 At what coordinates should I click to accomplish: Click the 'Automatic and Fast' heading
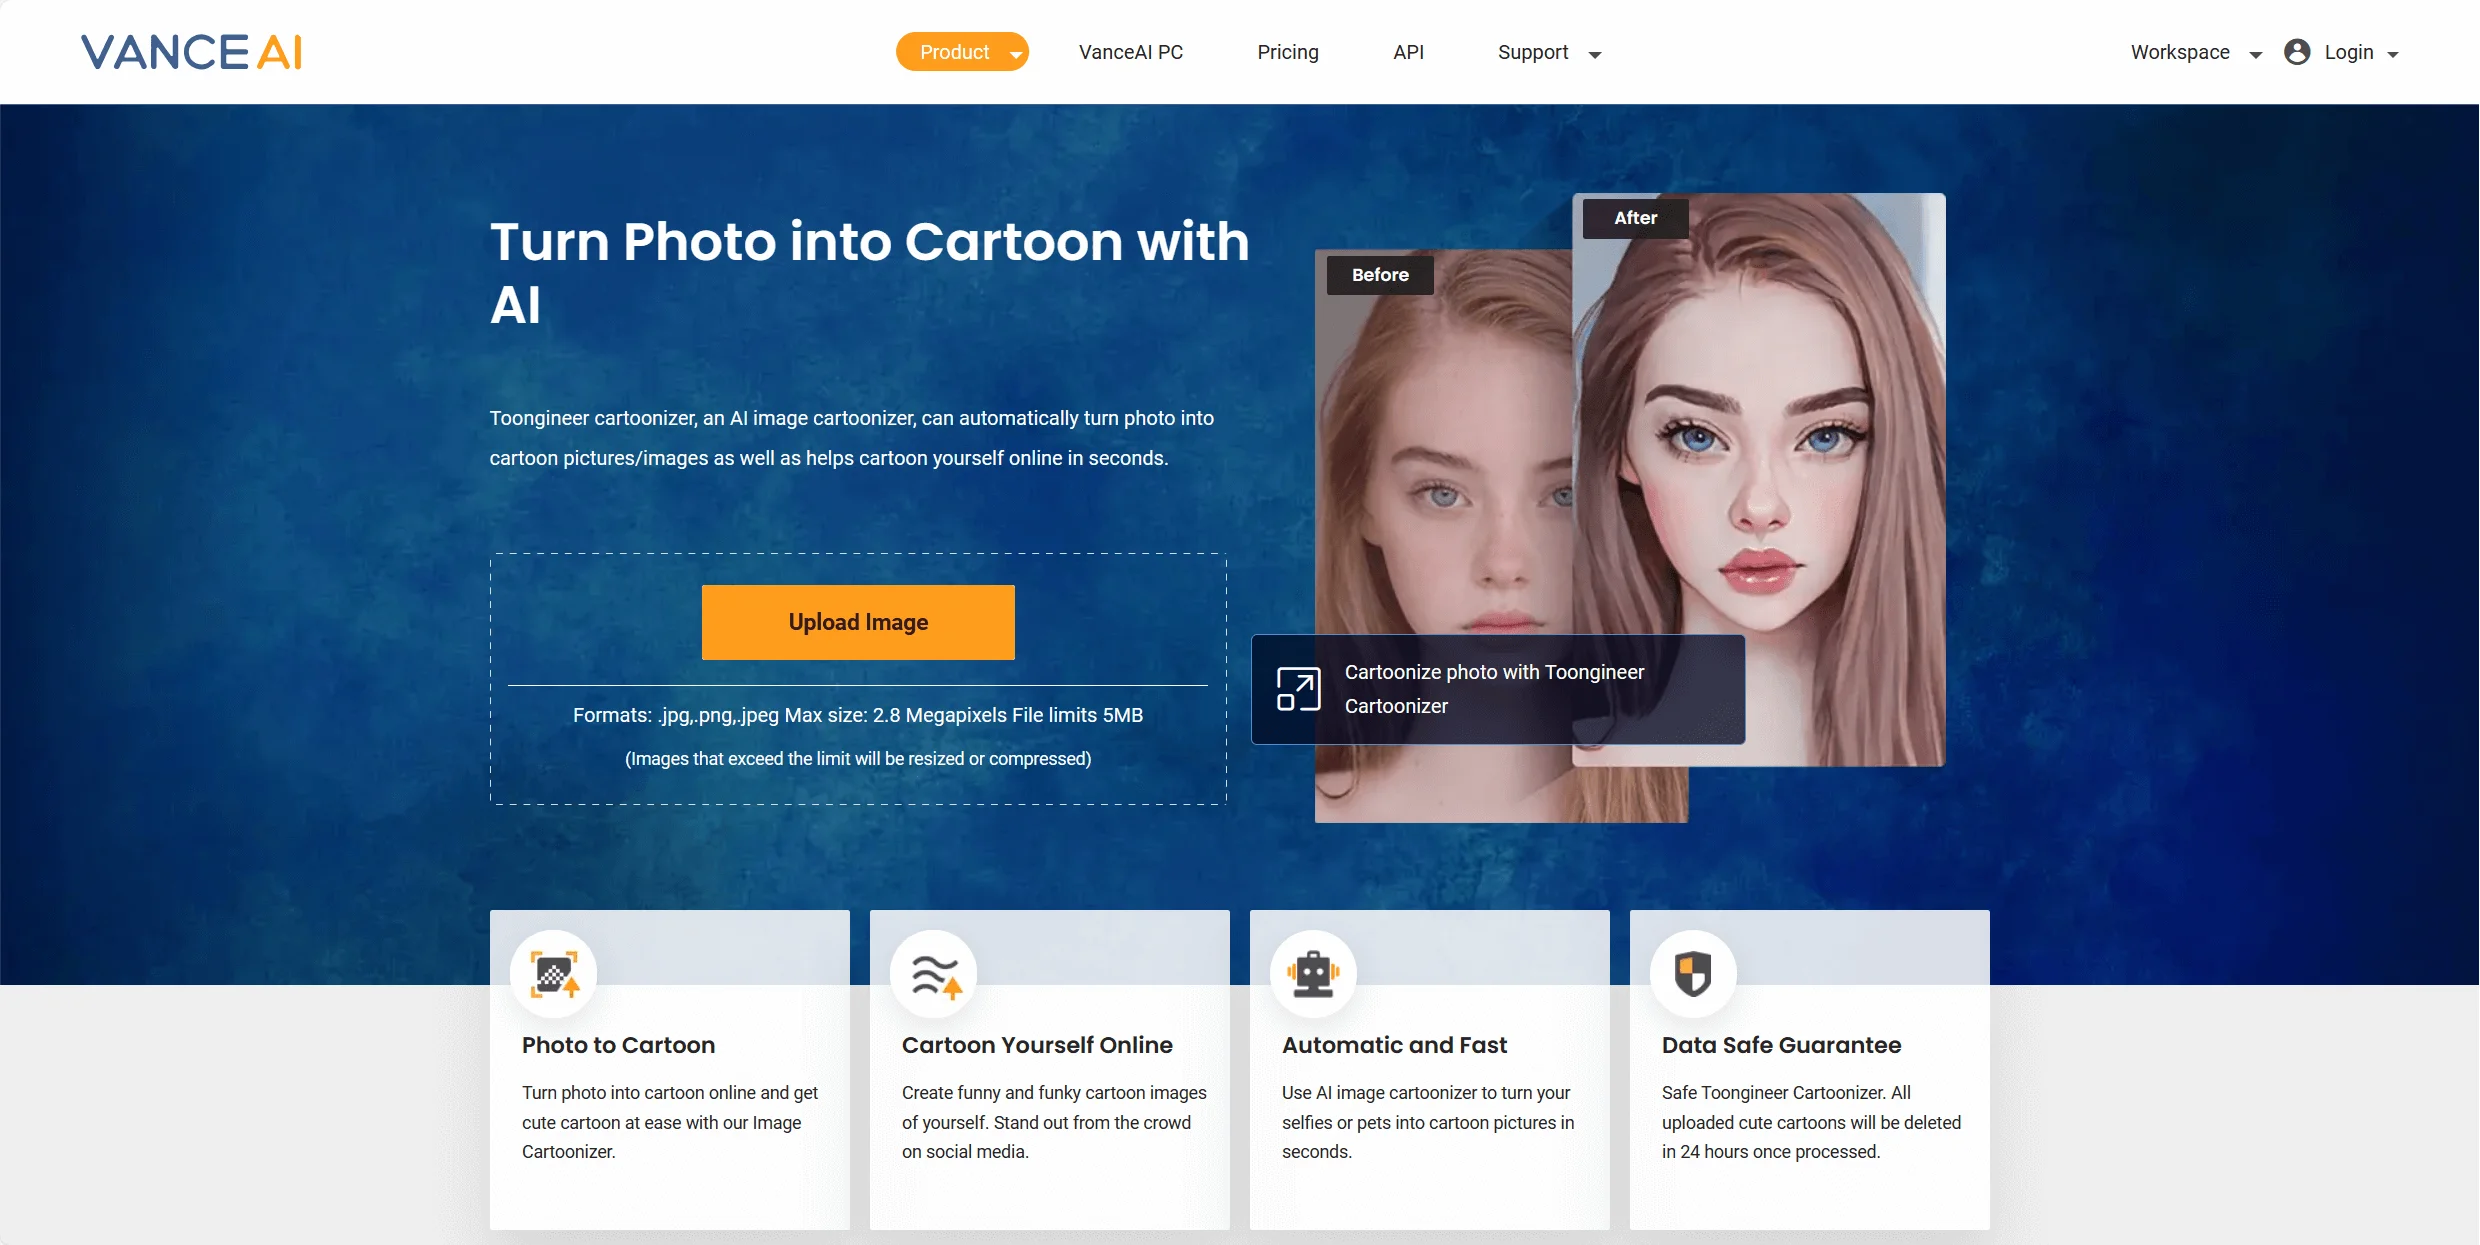tap(1394, 1045)
